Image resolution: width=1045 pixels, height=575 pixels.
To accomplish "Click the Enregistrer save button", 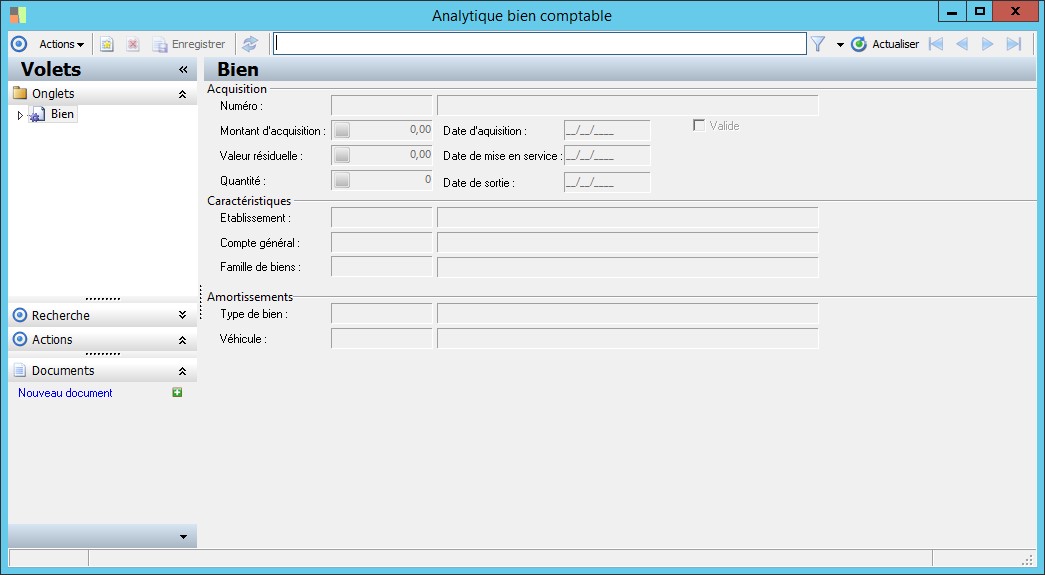I will [x=189, y=44].
